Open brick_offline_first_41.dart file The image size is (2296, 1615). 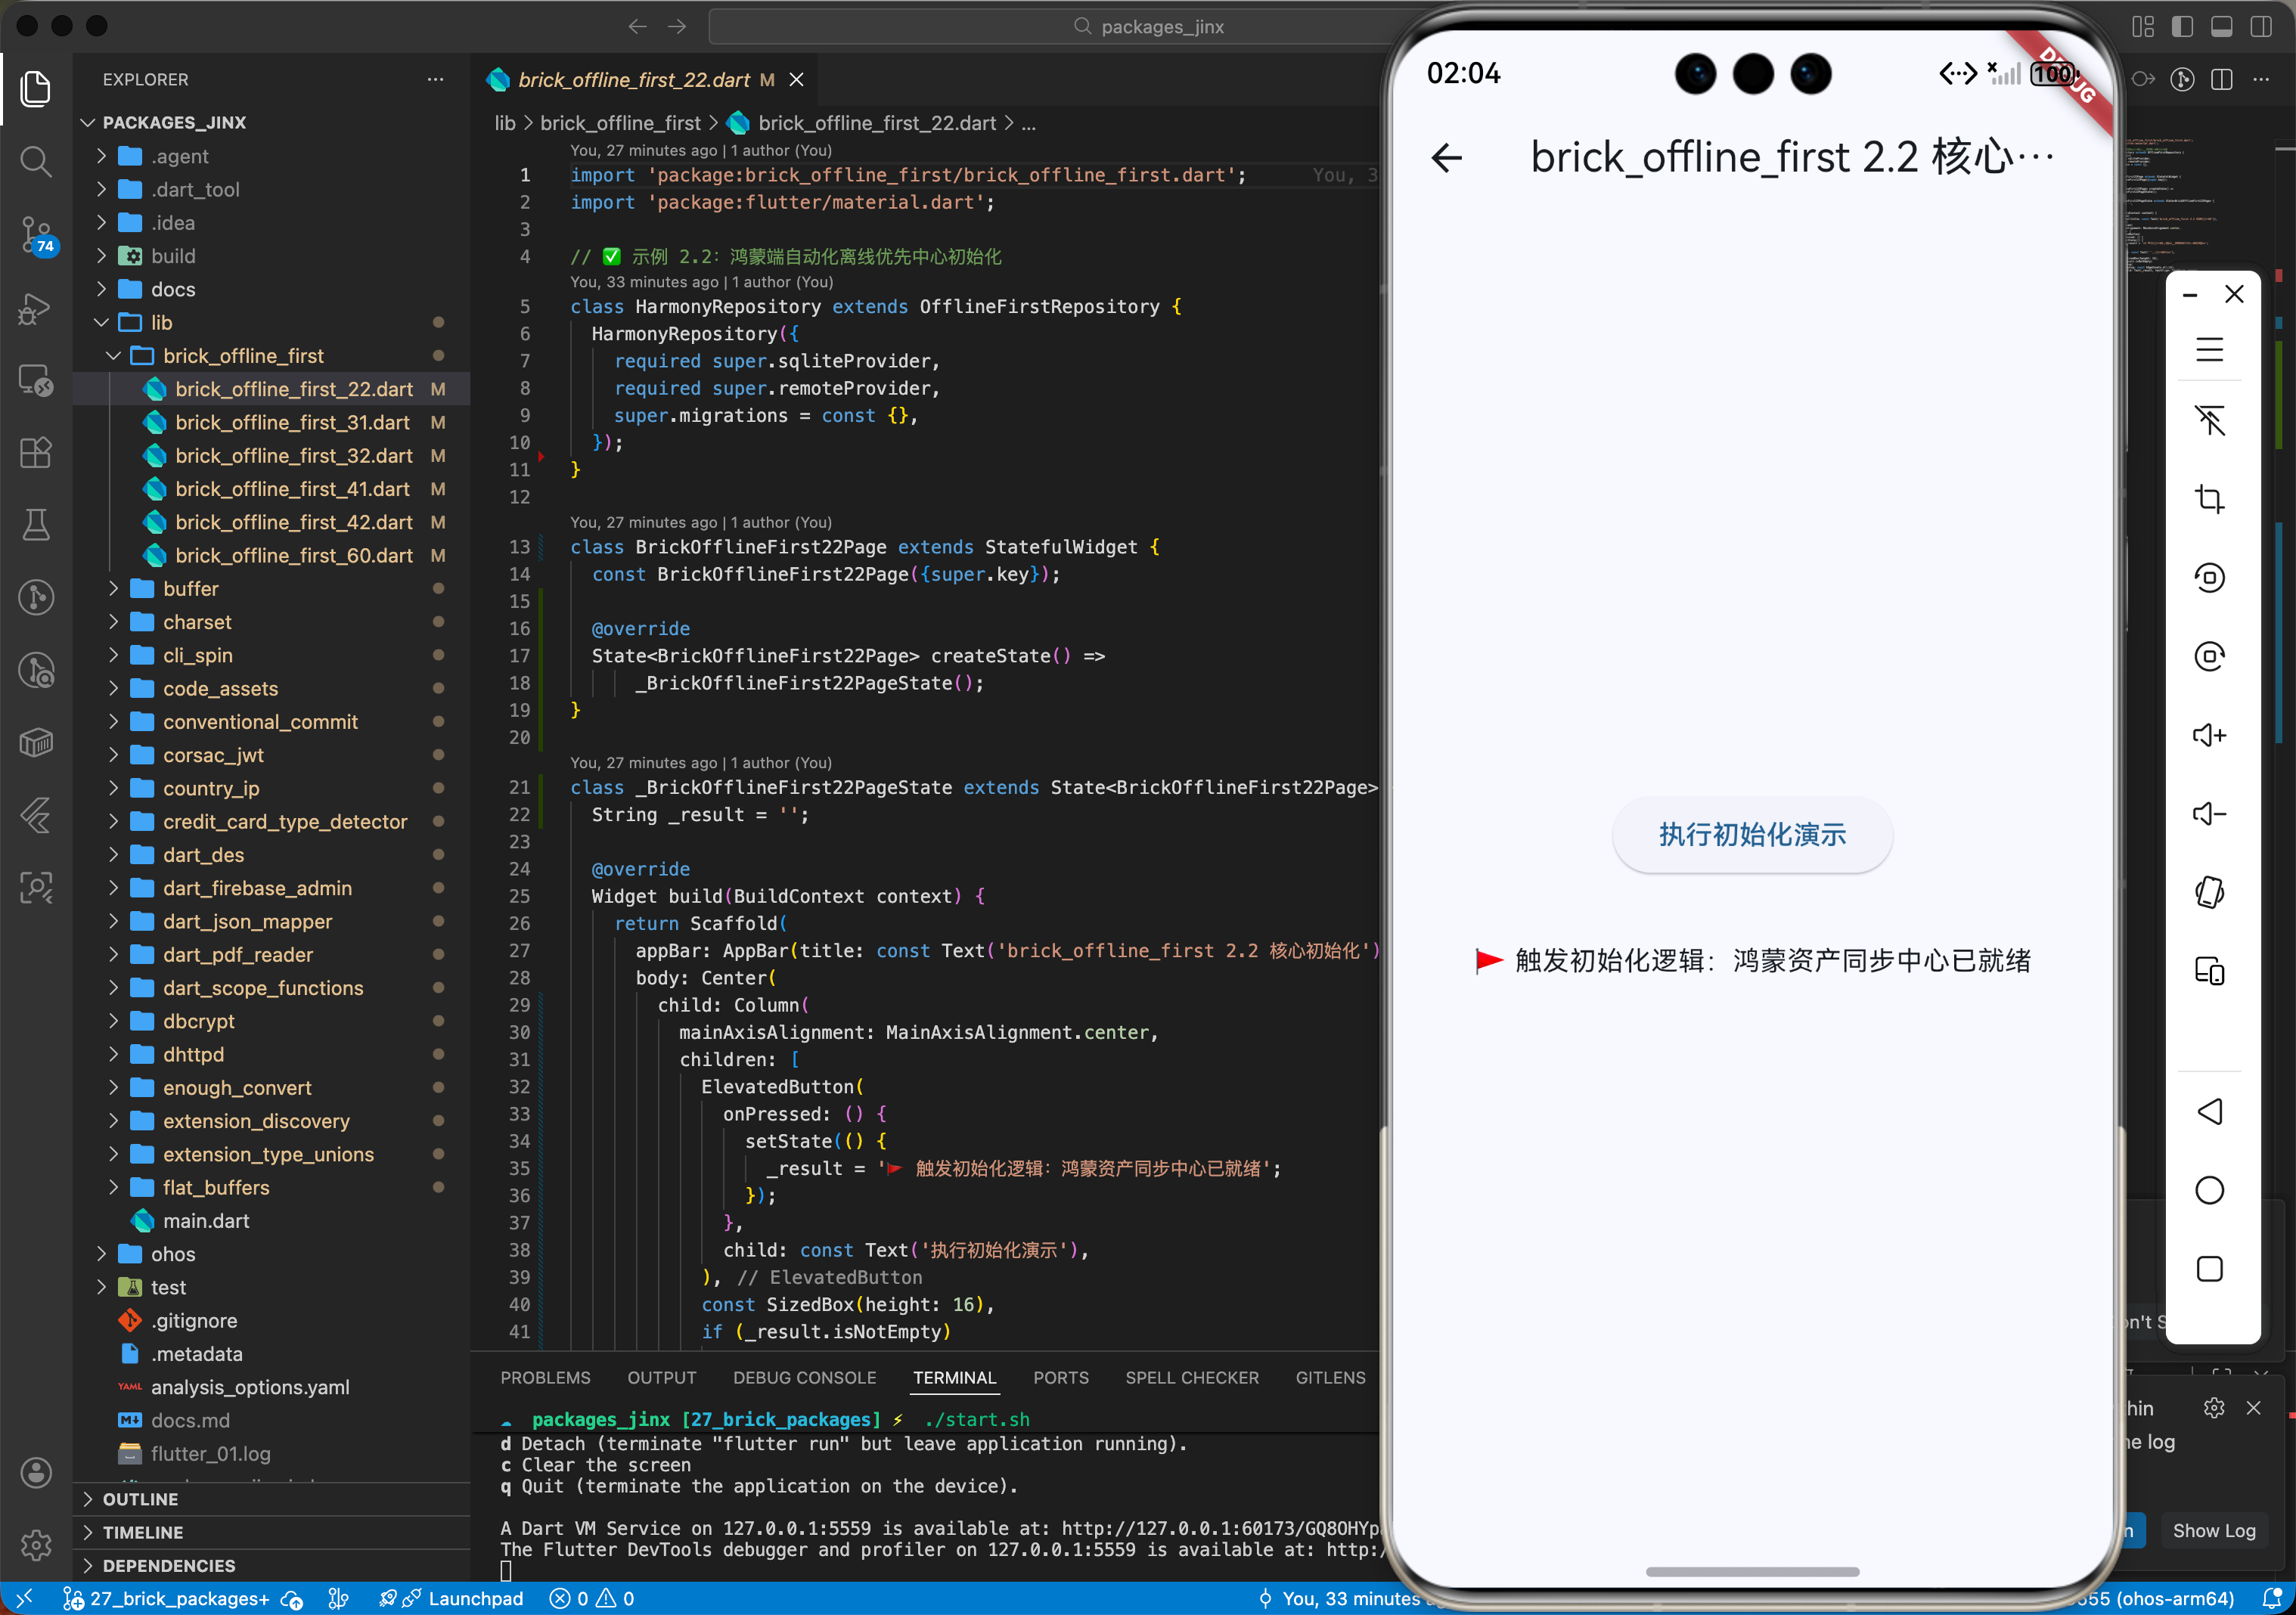coord(292,489)
